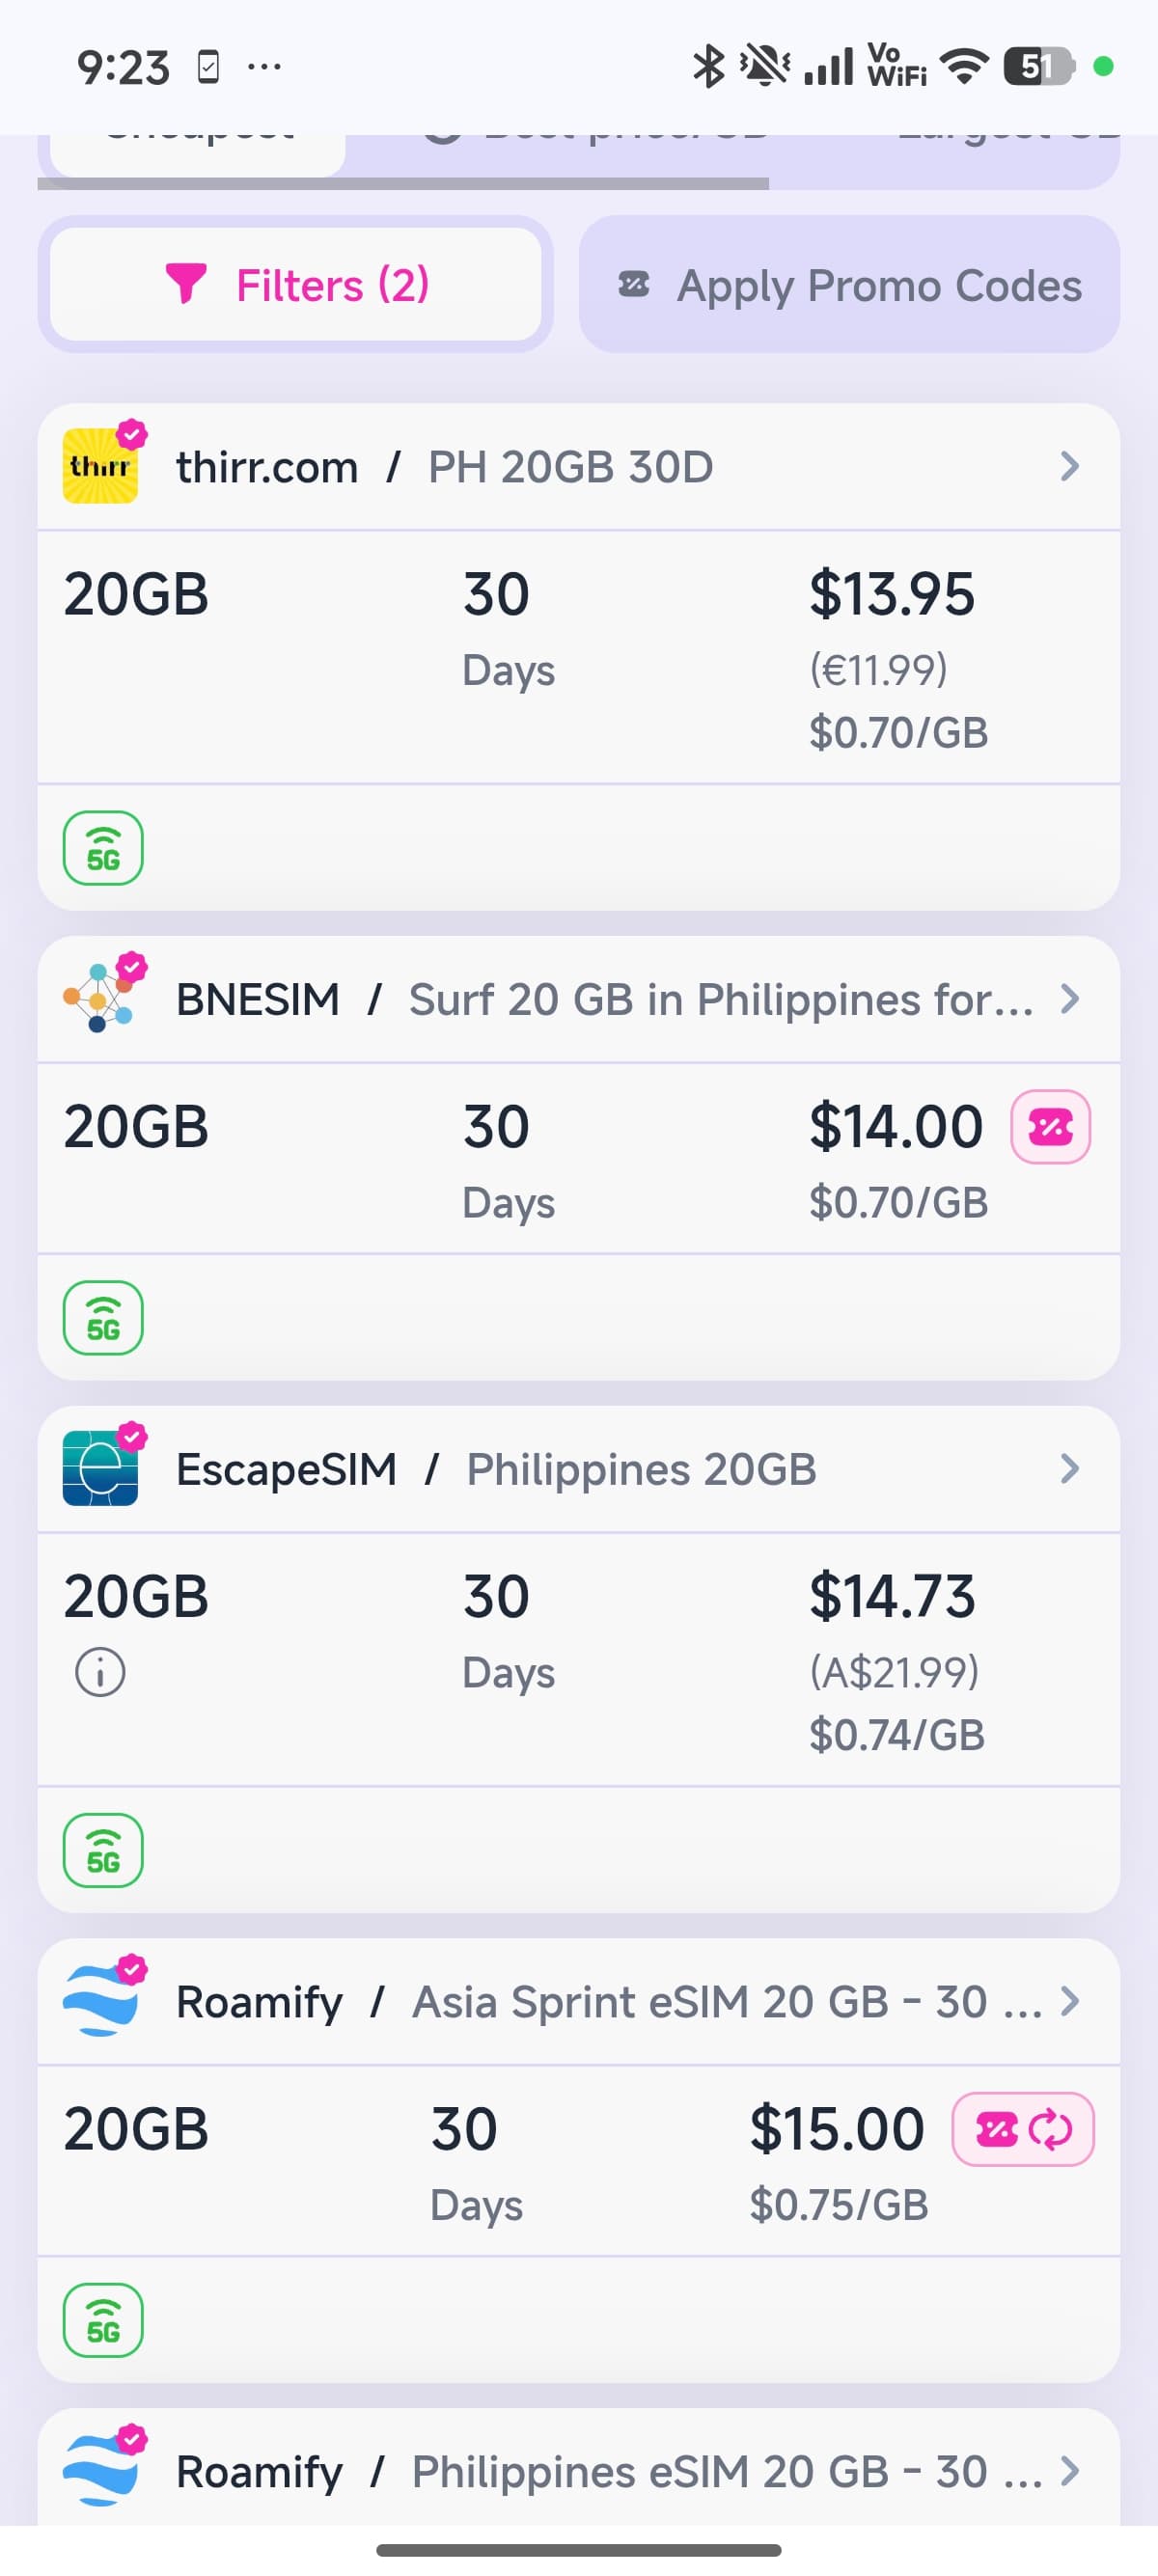Tap the 5G badge on Roamify Asia Sprint plan
Image resolution: width=1158 pixels, height=2576 pixels.
[103, 2320]
